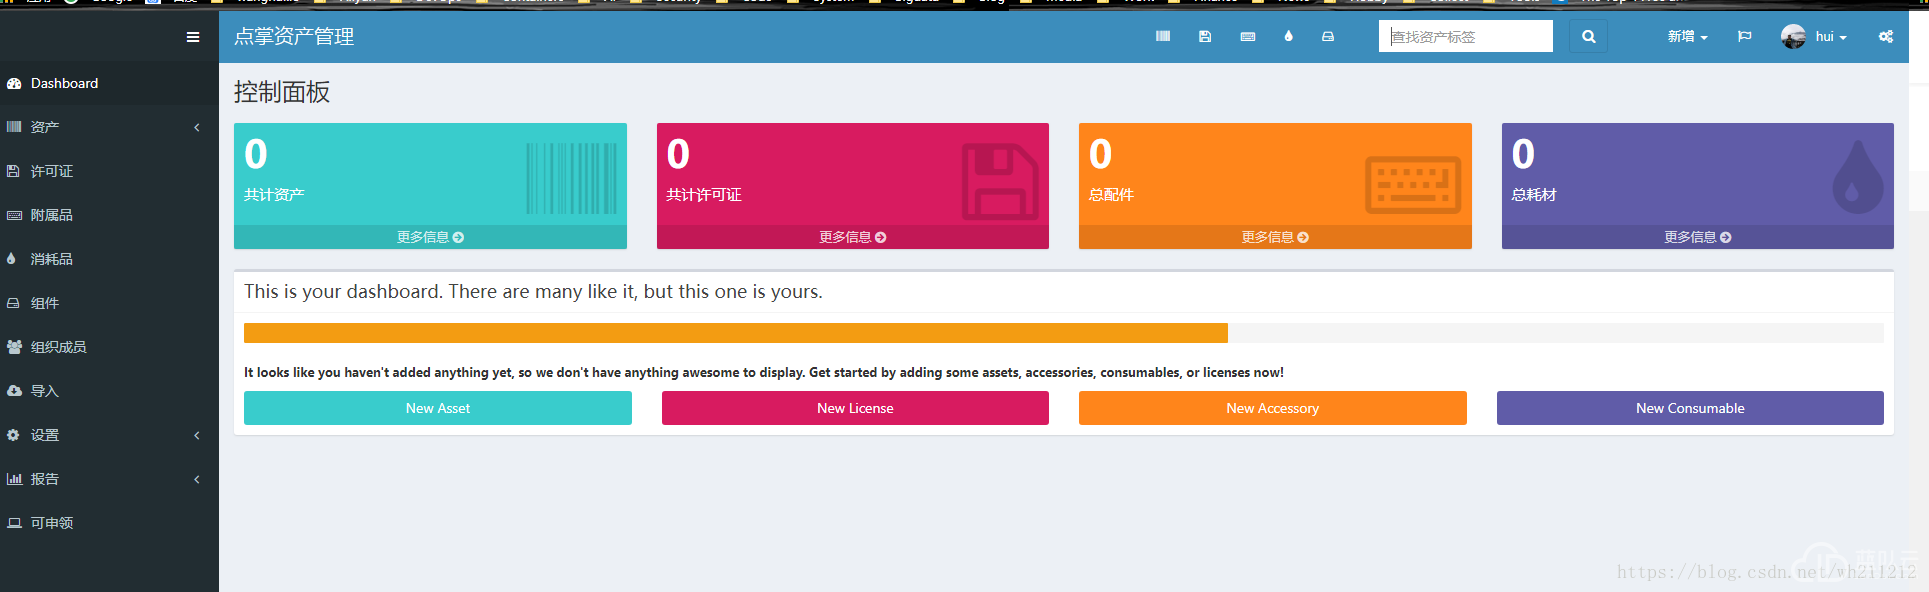The image size is (1929, 592).
Task: Select 许可证 in the sidebar
Action: click(x=52, y=171)
